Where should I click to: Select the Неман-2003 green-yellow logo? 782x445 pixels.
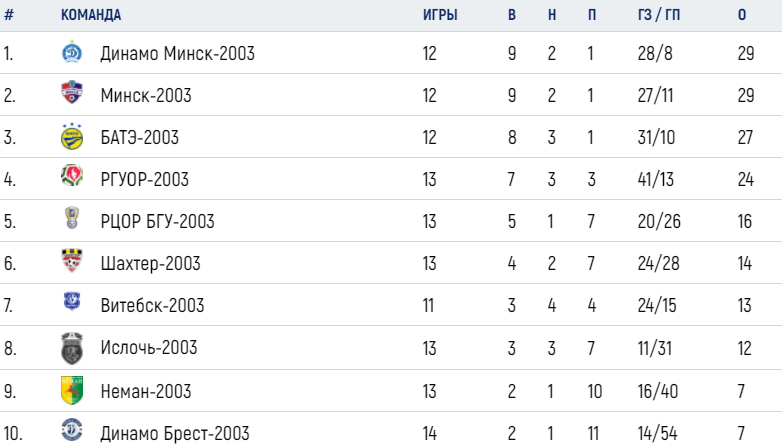tap(72, 390)
